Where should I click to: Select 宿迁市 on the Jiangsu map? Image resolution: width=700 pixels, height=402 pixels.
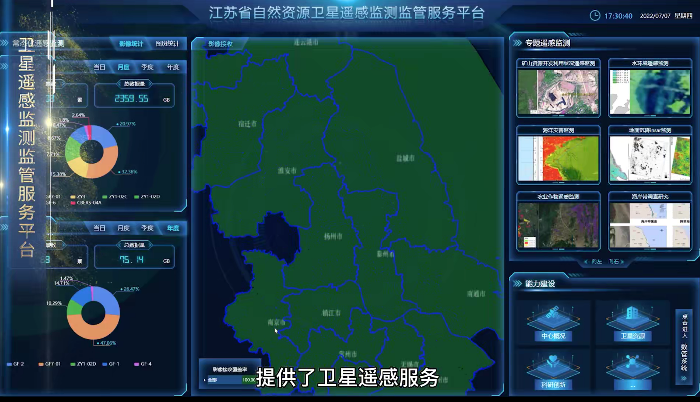[x=247, y=124]
